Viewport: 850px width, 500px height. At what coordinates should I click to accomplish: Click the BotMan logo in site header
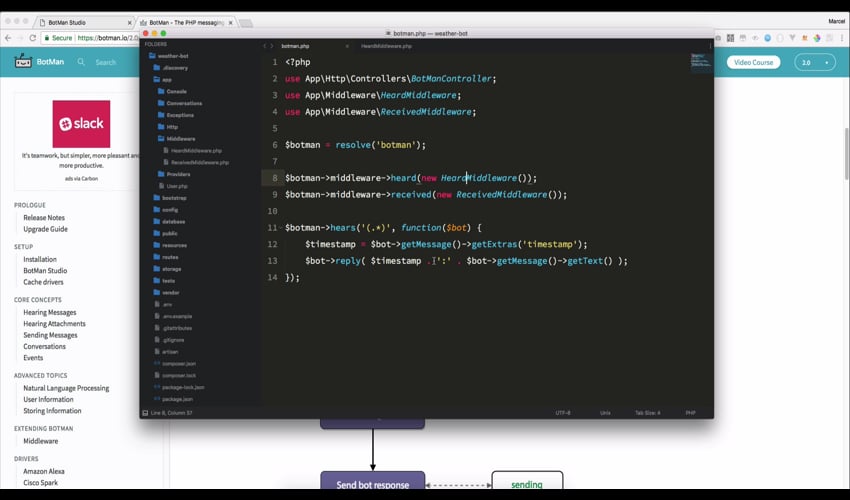click(x=39, y=62)
